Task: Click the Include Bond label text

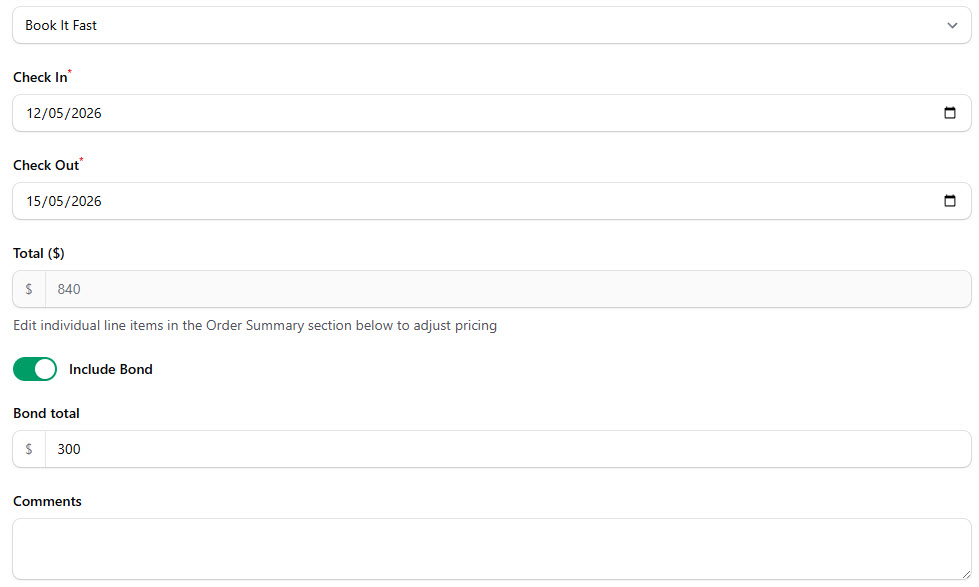Action: [x=110, y=369]
